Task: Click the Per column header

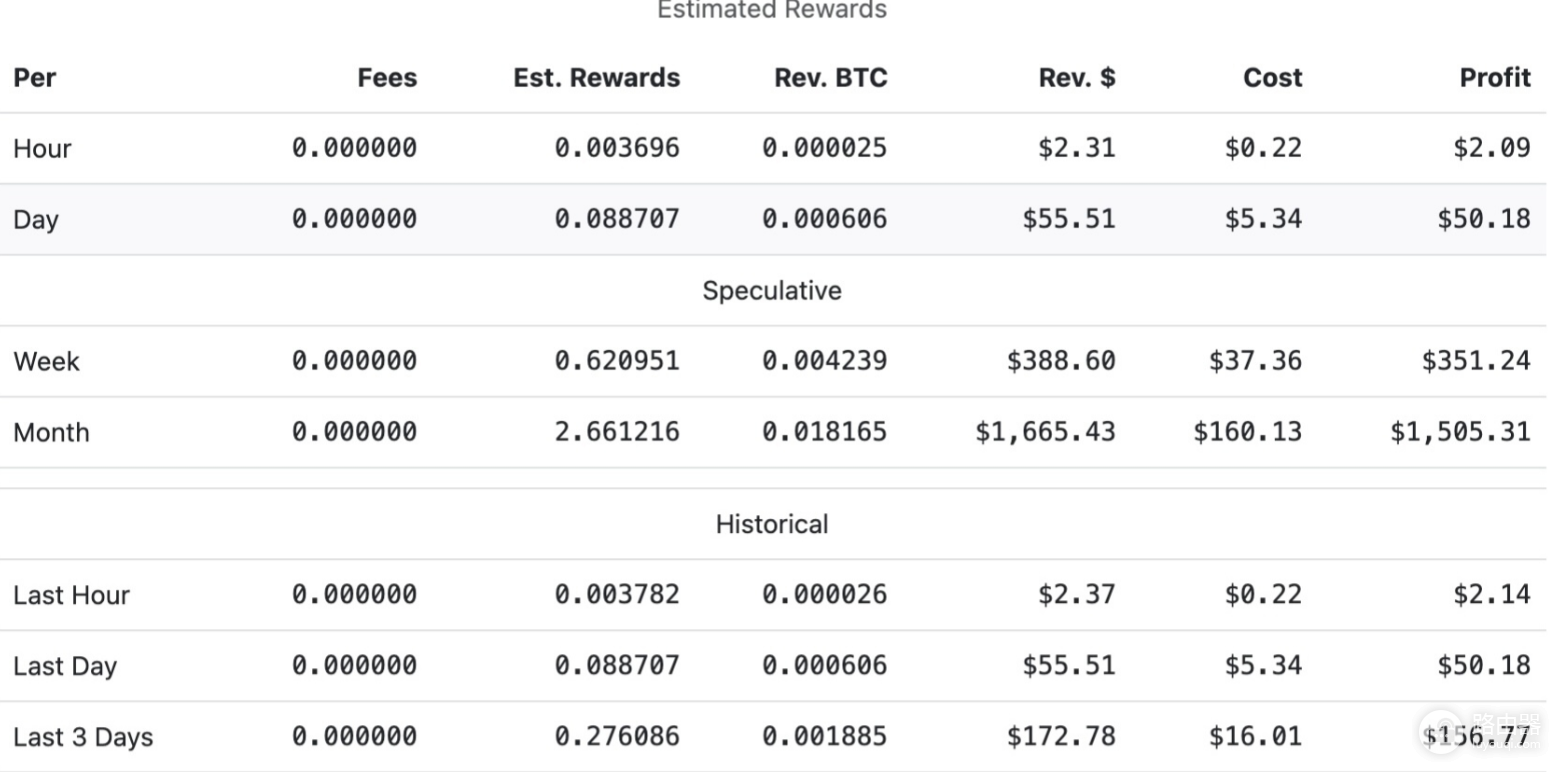Action: [35, 78]
